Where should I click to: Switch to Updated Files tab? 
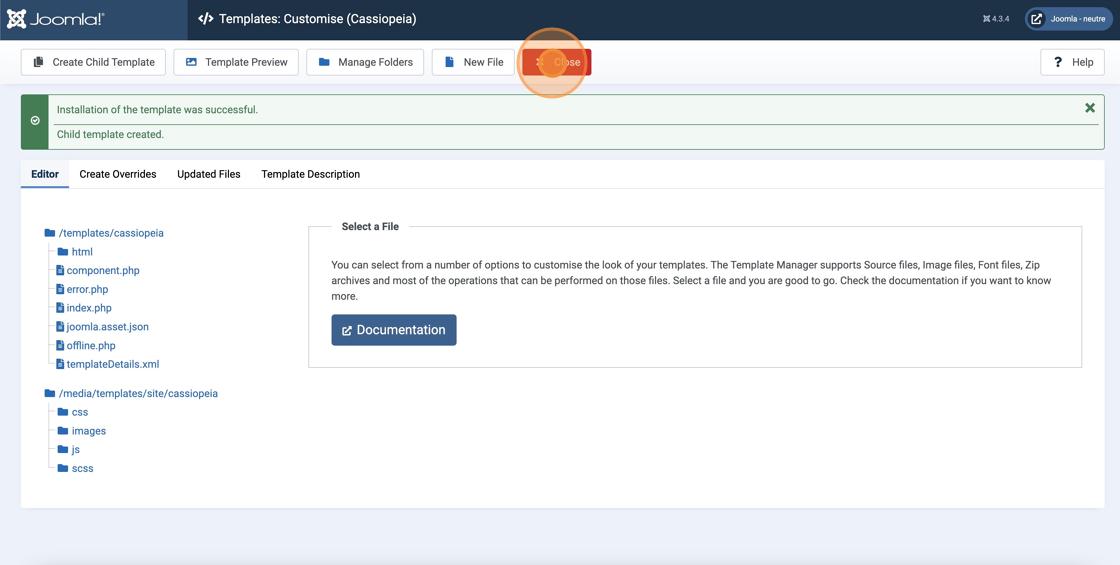208,174
